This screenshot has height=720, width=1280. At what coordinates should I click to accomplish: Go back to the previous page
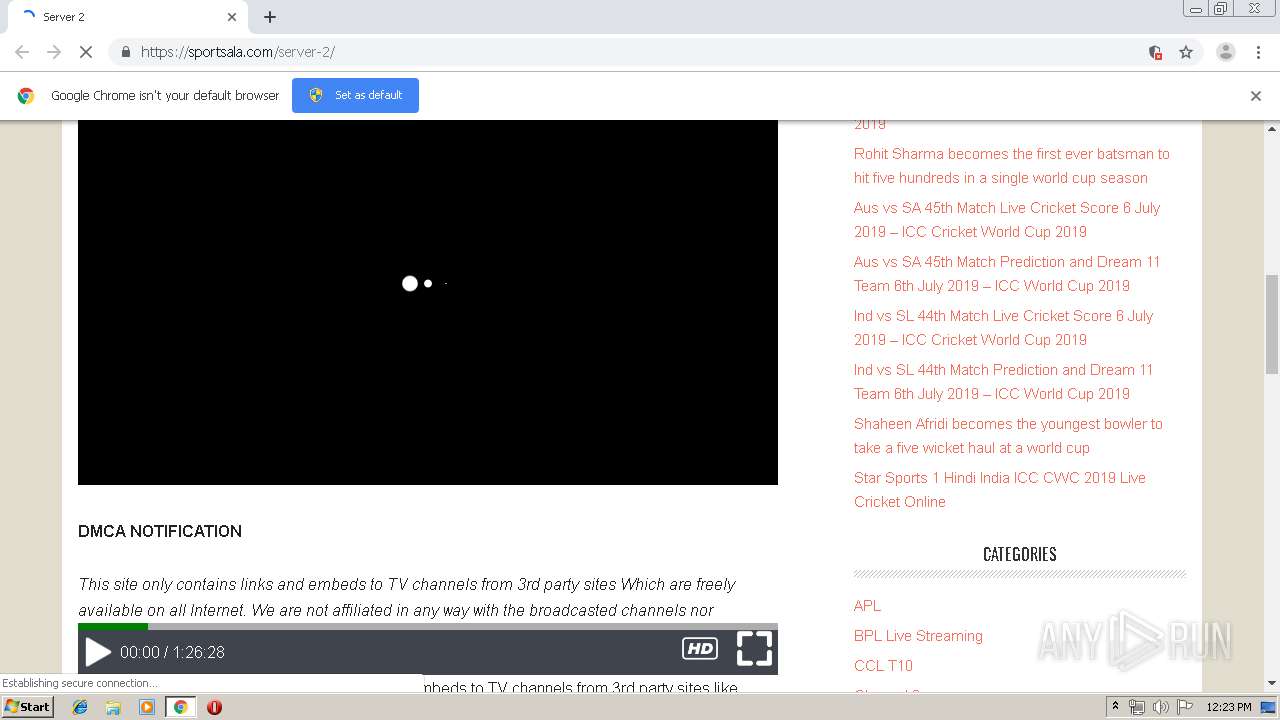(x=22, y=52)
